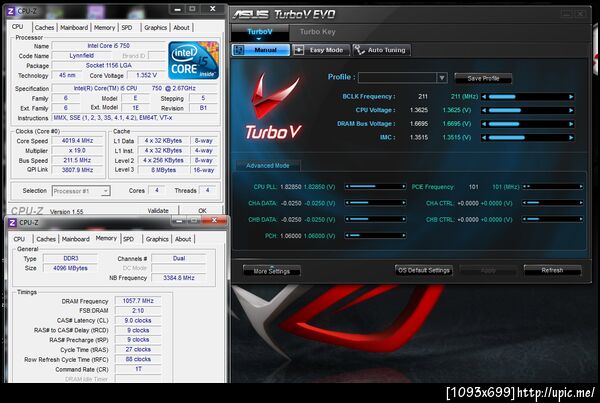Adjust the CHB DATA slider
The image size is (600, 403).
(x=375, y=219)
